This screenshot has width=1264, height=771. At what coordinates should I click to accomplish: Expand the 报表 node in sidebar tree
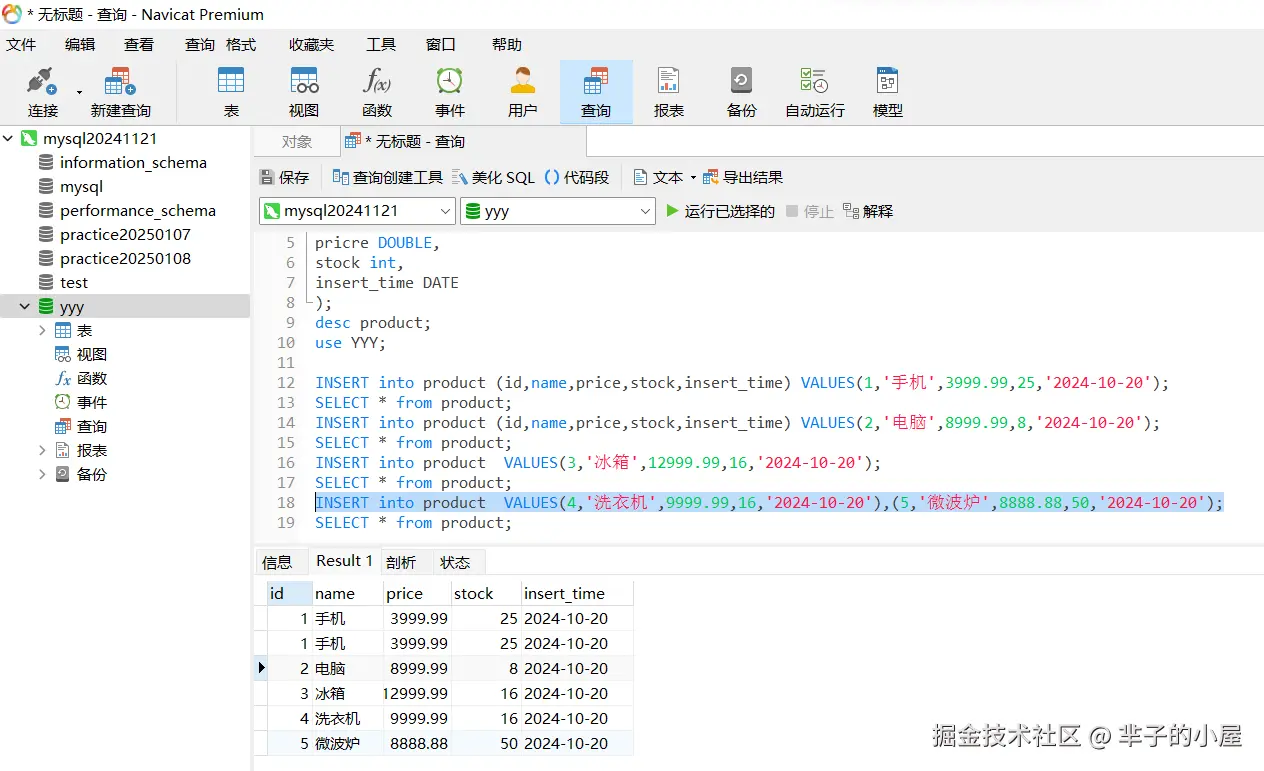42,450
